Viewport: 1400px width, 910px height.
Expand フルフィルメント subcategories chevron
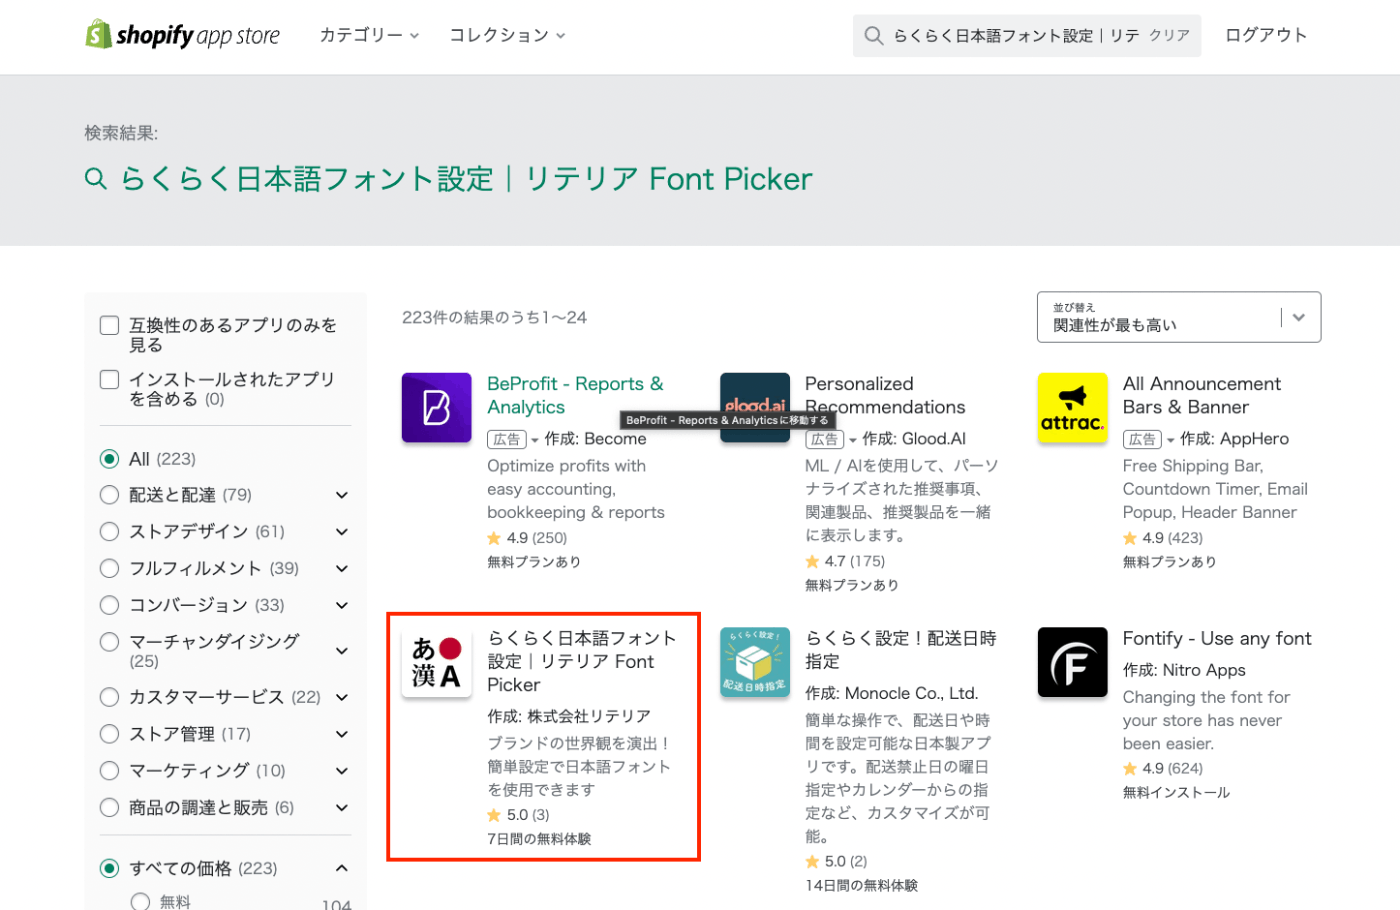click(342, 568)
